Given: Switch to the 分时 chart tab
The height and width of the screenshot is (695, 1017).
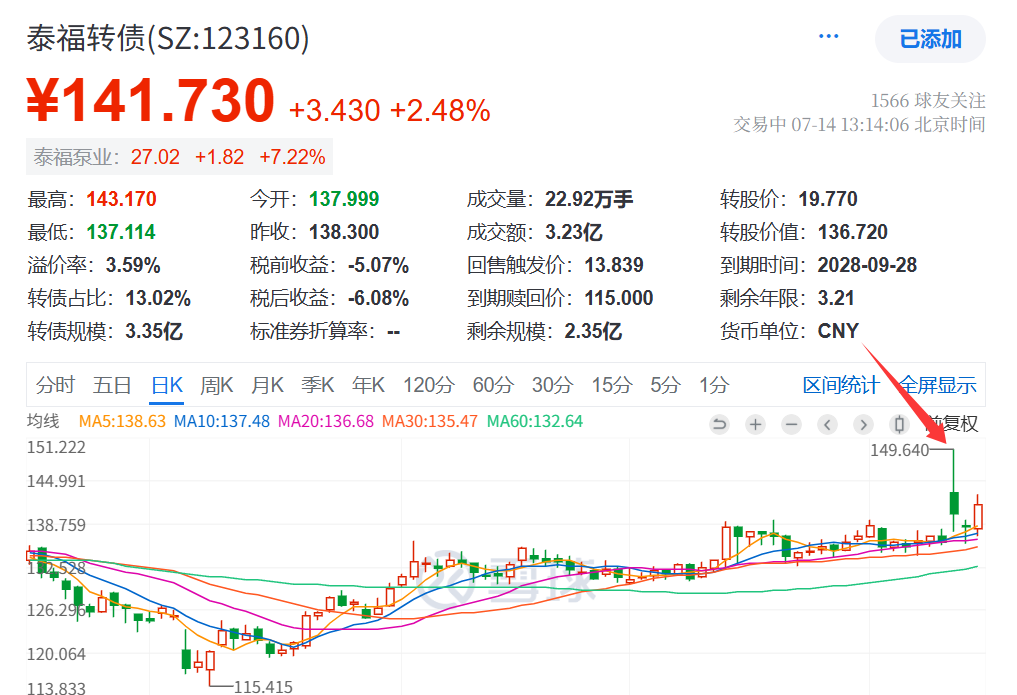Looking at the screenshot, I should (x=55, y=385).
